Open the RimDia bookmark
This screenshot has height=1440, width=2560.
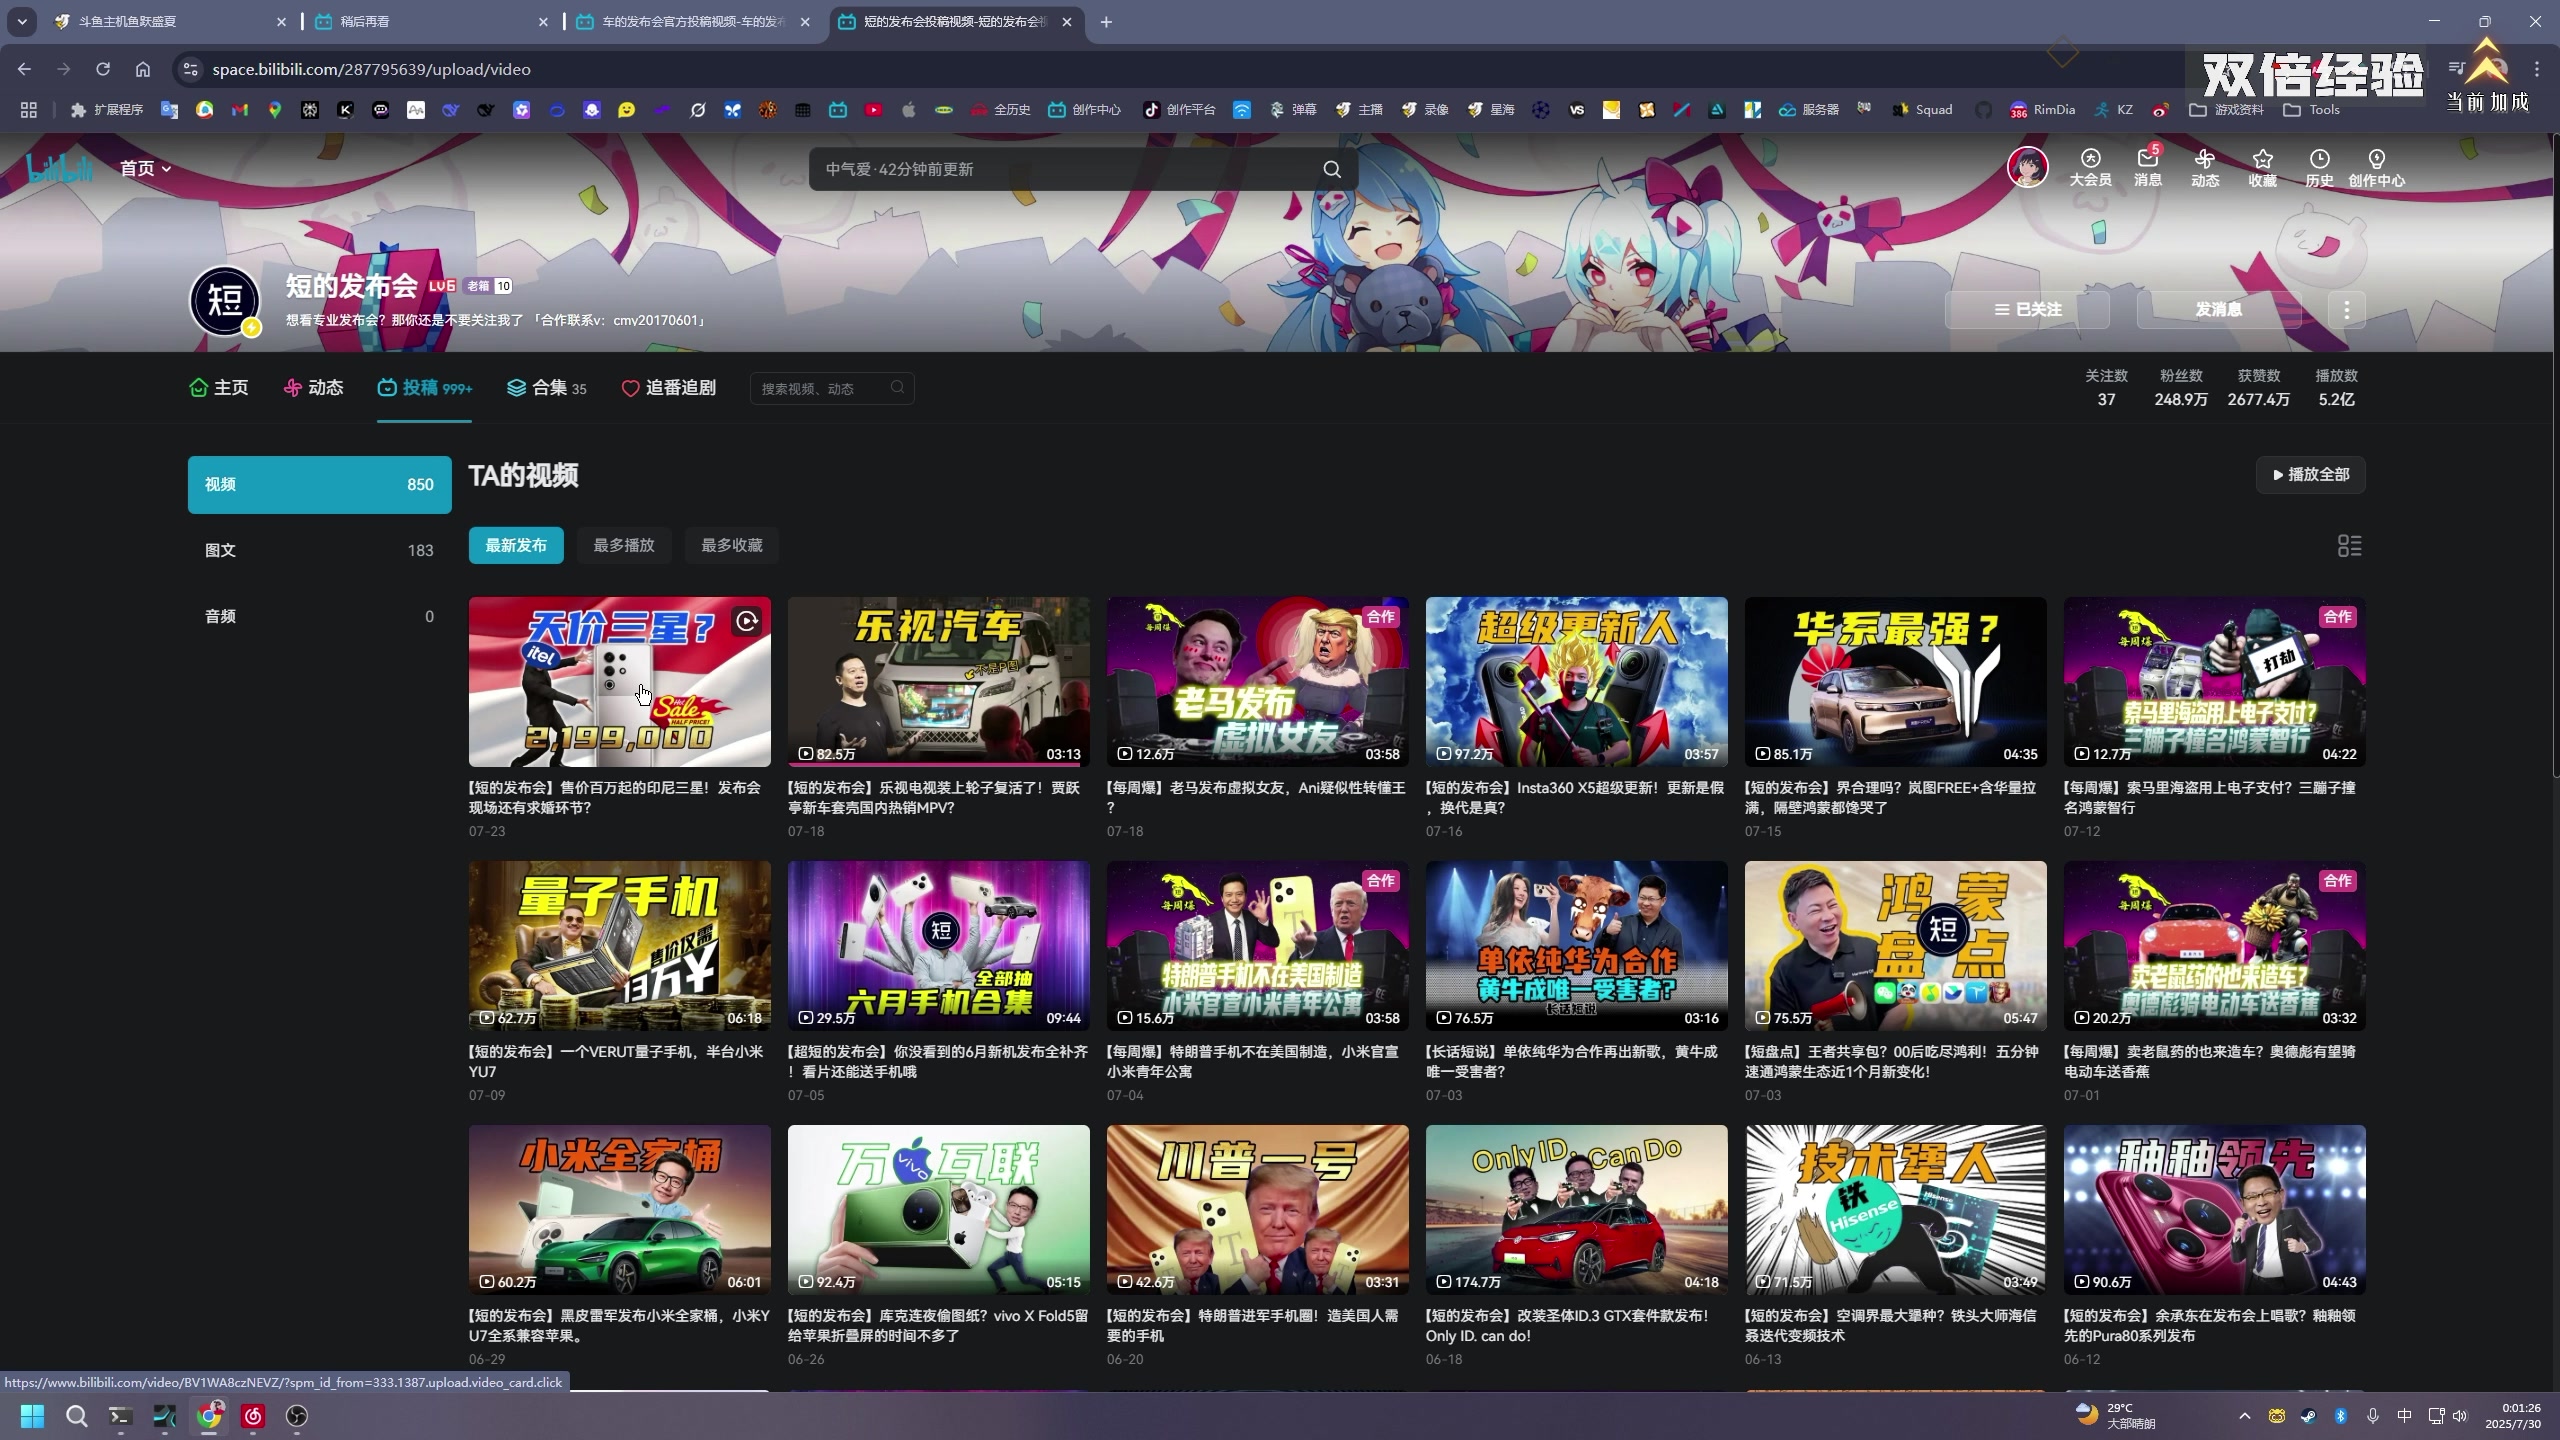(2042, 110)
